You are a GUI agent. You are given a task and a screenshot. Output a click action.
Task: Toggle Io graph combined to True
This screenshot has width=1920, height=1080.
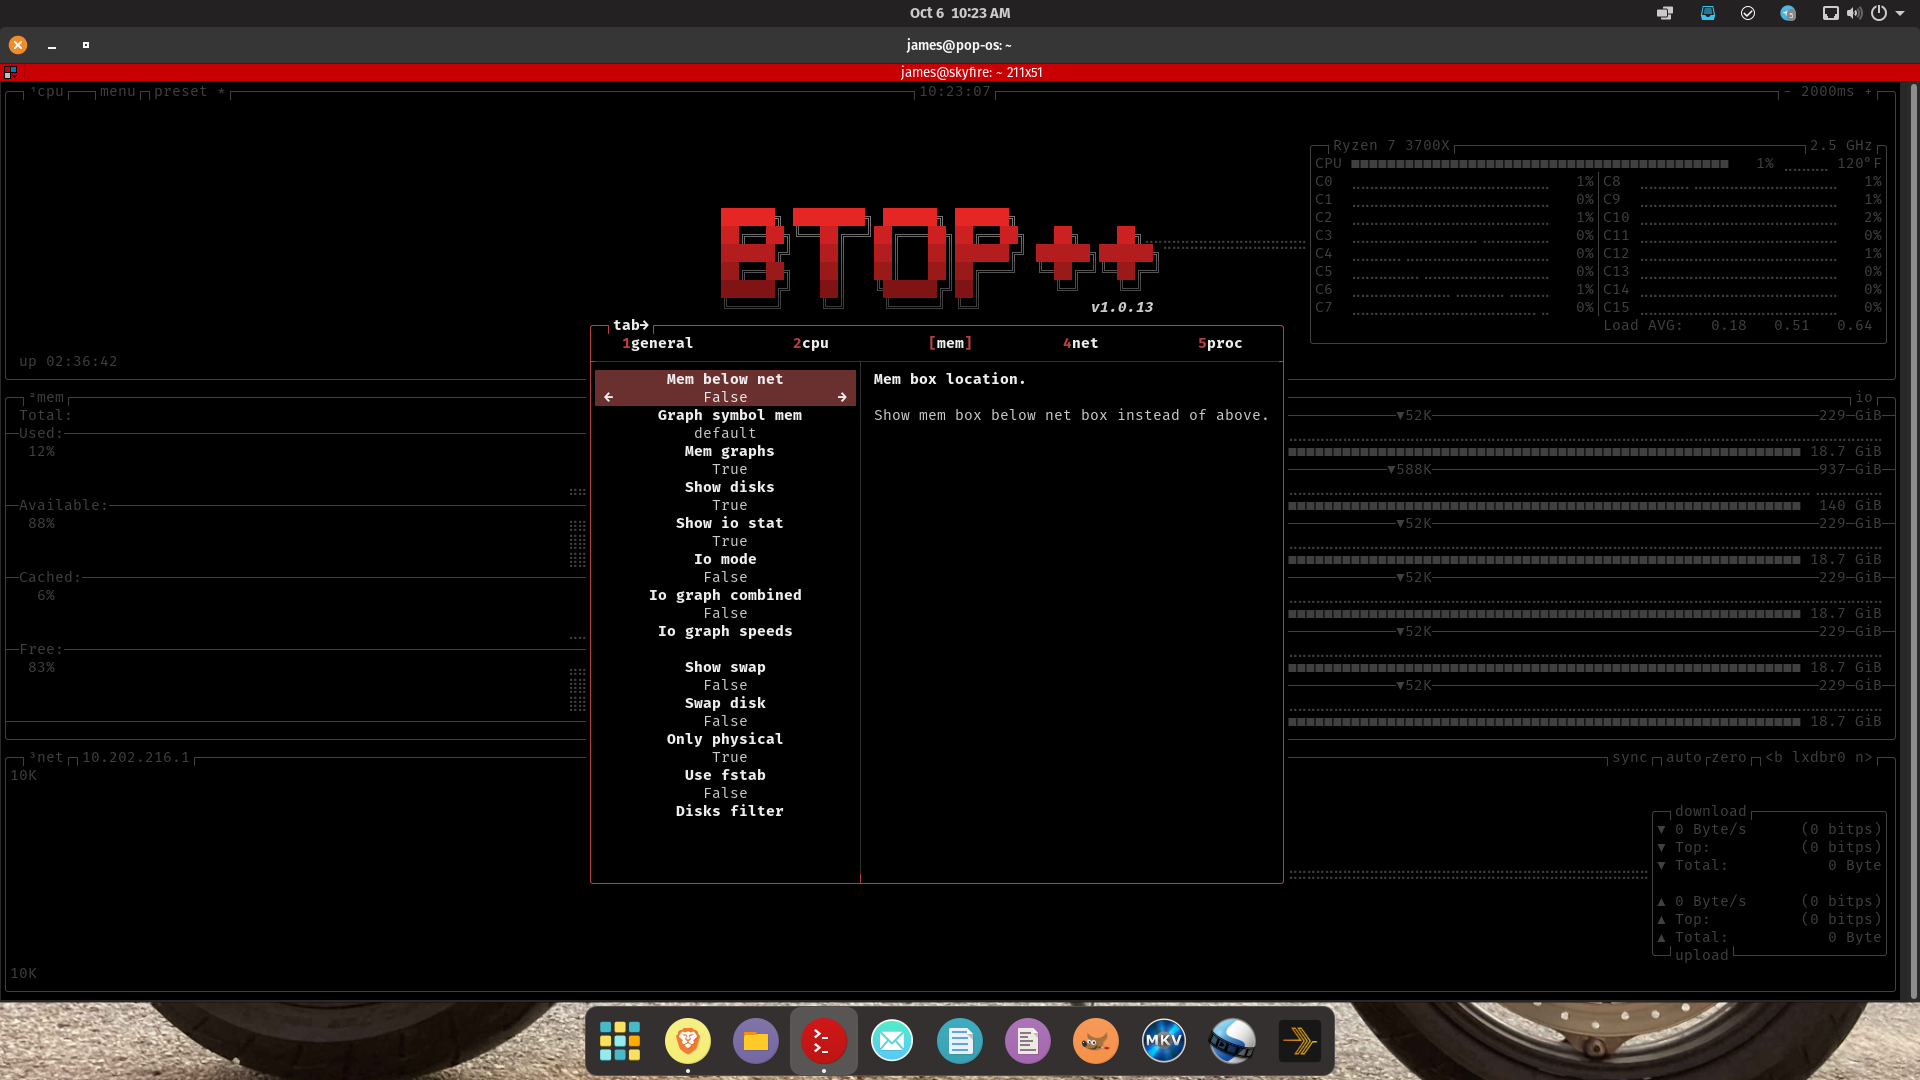725,595
